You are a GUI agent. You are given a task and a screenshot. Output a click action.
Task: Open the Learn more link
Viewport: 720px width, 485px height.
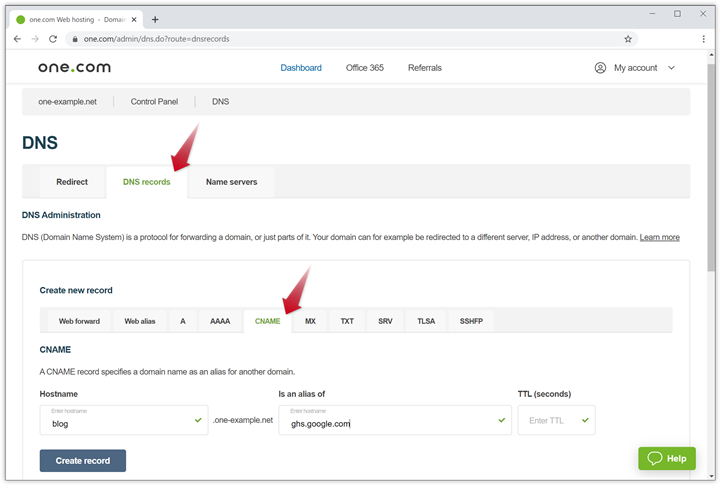[659, 237]
